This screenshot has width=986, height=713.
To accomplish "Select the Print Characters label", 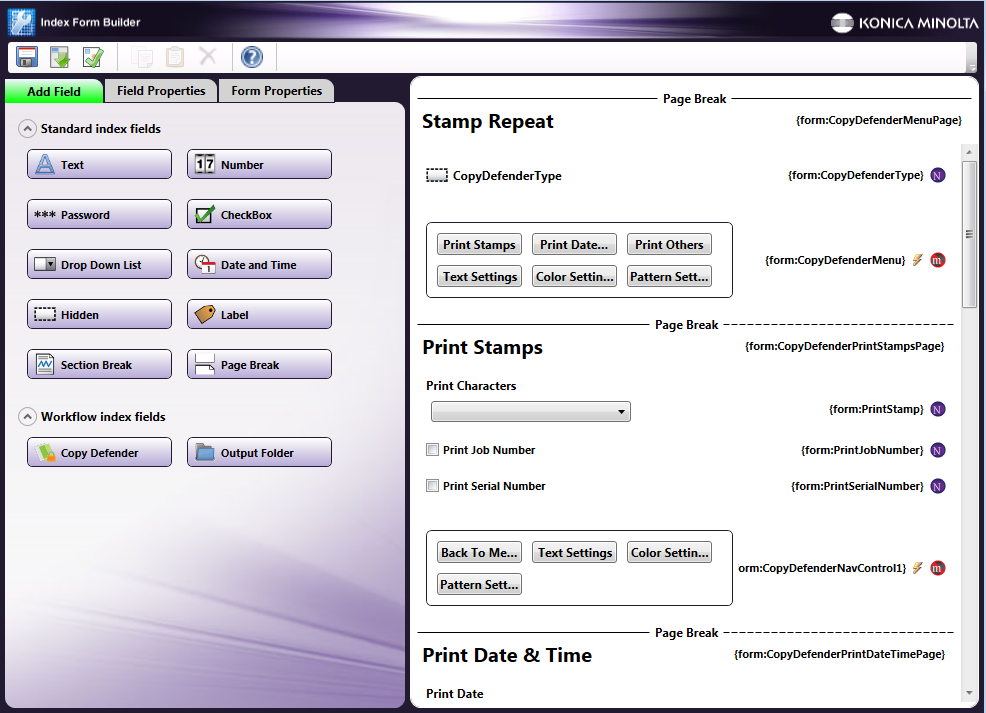I will pos(471,386).
